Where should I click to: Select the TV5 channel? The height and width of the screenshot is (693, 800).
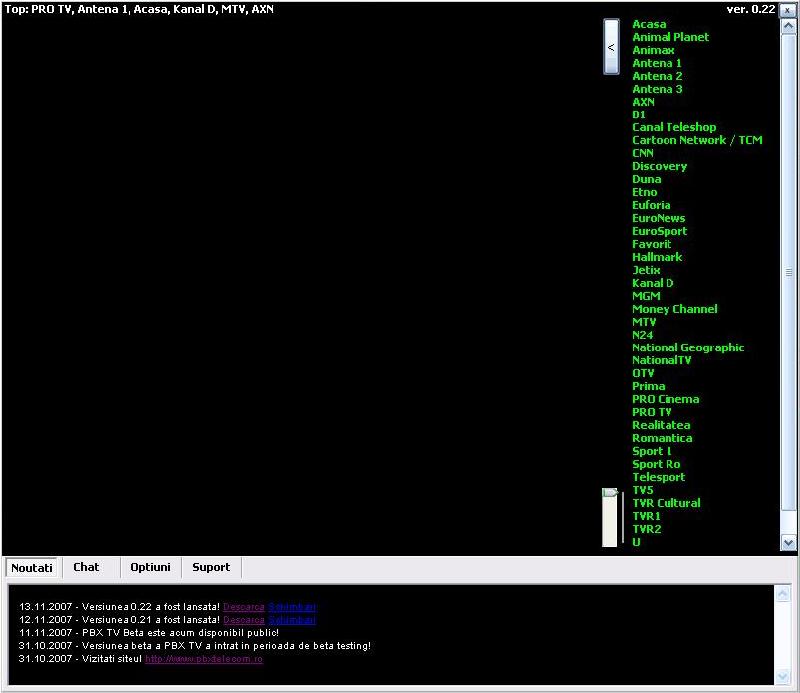[x=643, y=490]
